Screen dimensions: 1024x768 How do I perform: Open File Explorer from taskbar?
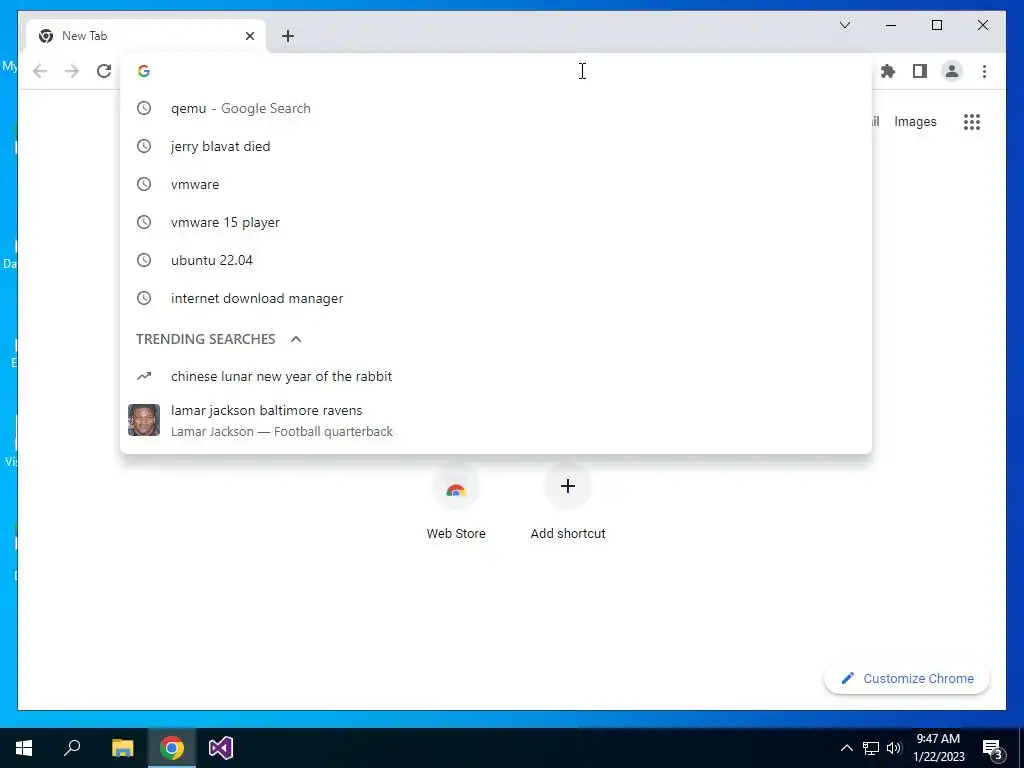[122, 748]
